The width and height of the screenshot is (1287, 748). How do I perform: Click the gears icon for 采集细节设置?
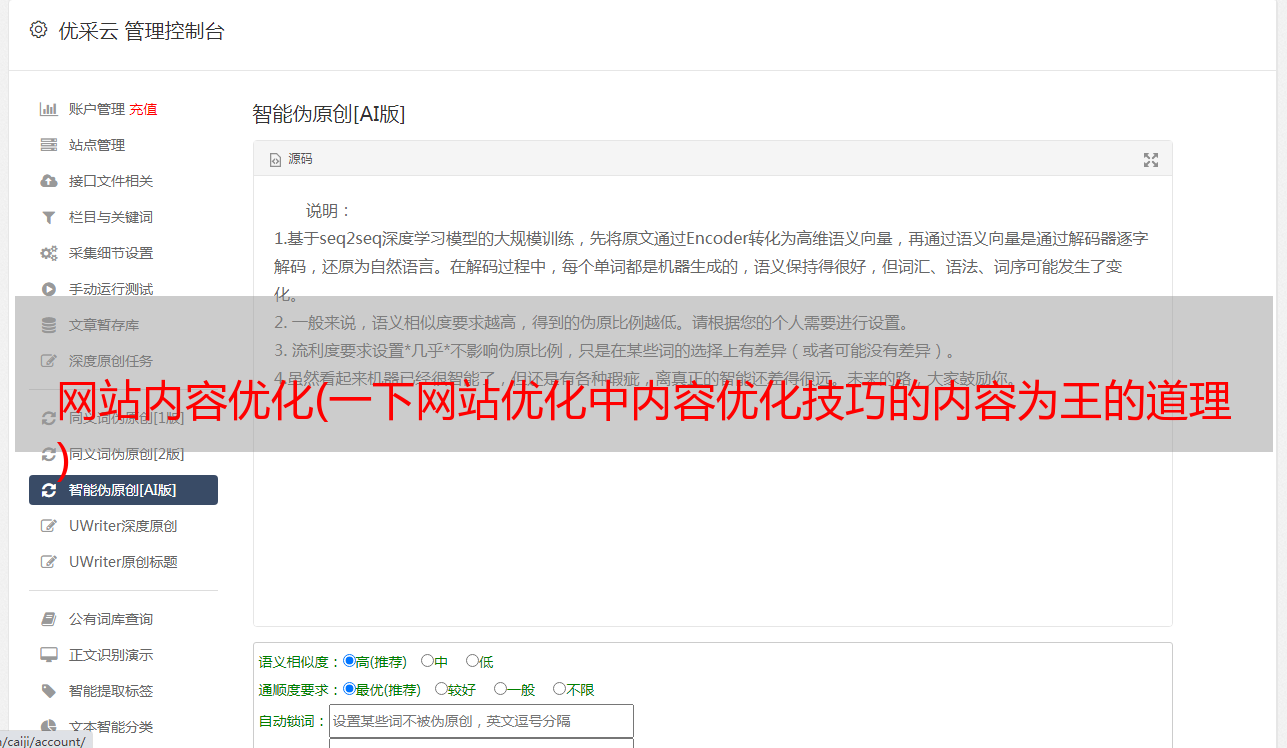[48, 253]
